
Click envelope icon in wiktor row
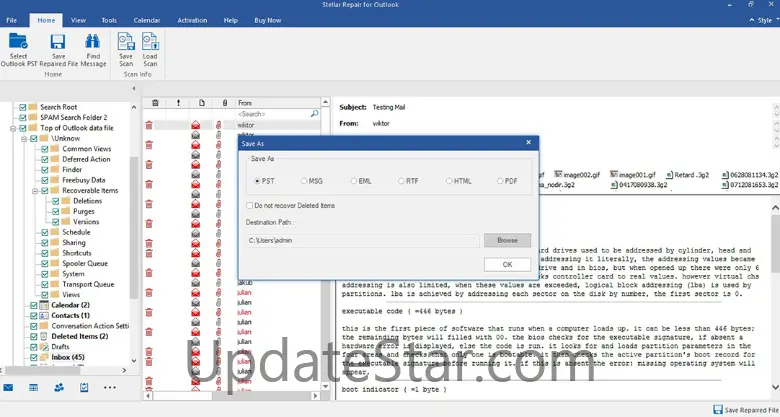(195, 125)
